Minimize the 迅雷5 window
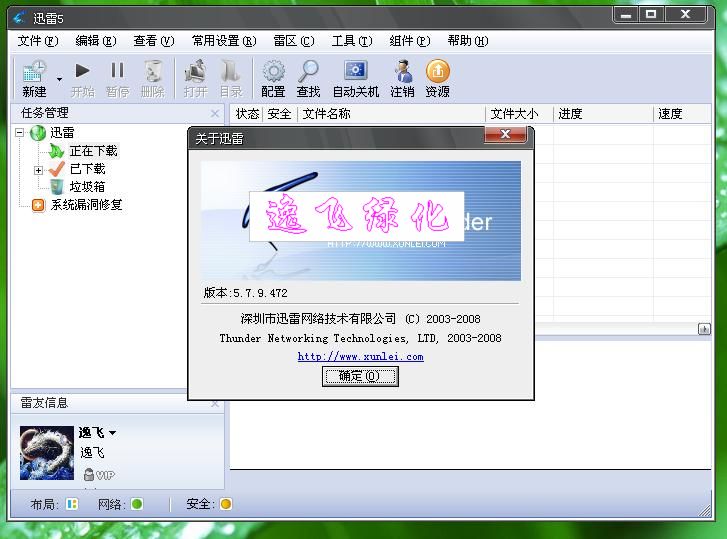The image size is (727, 539). 626,15
